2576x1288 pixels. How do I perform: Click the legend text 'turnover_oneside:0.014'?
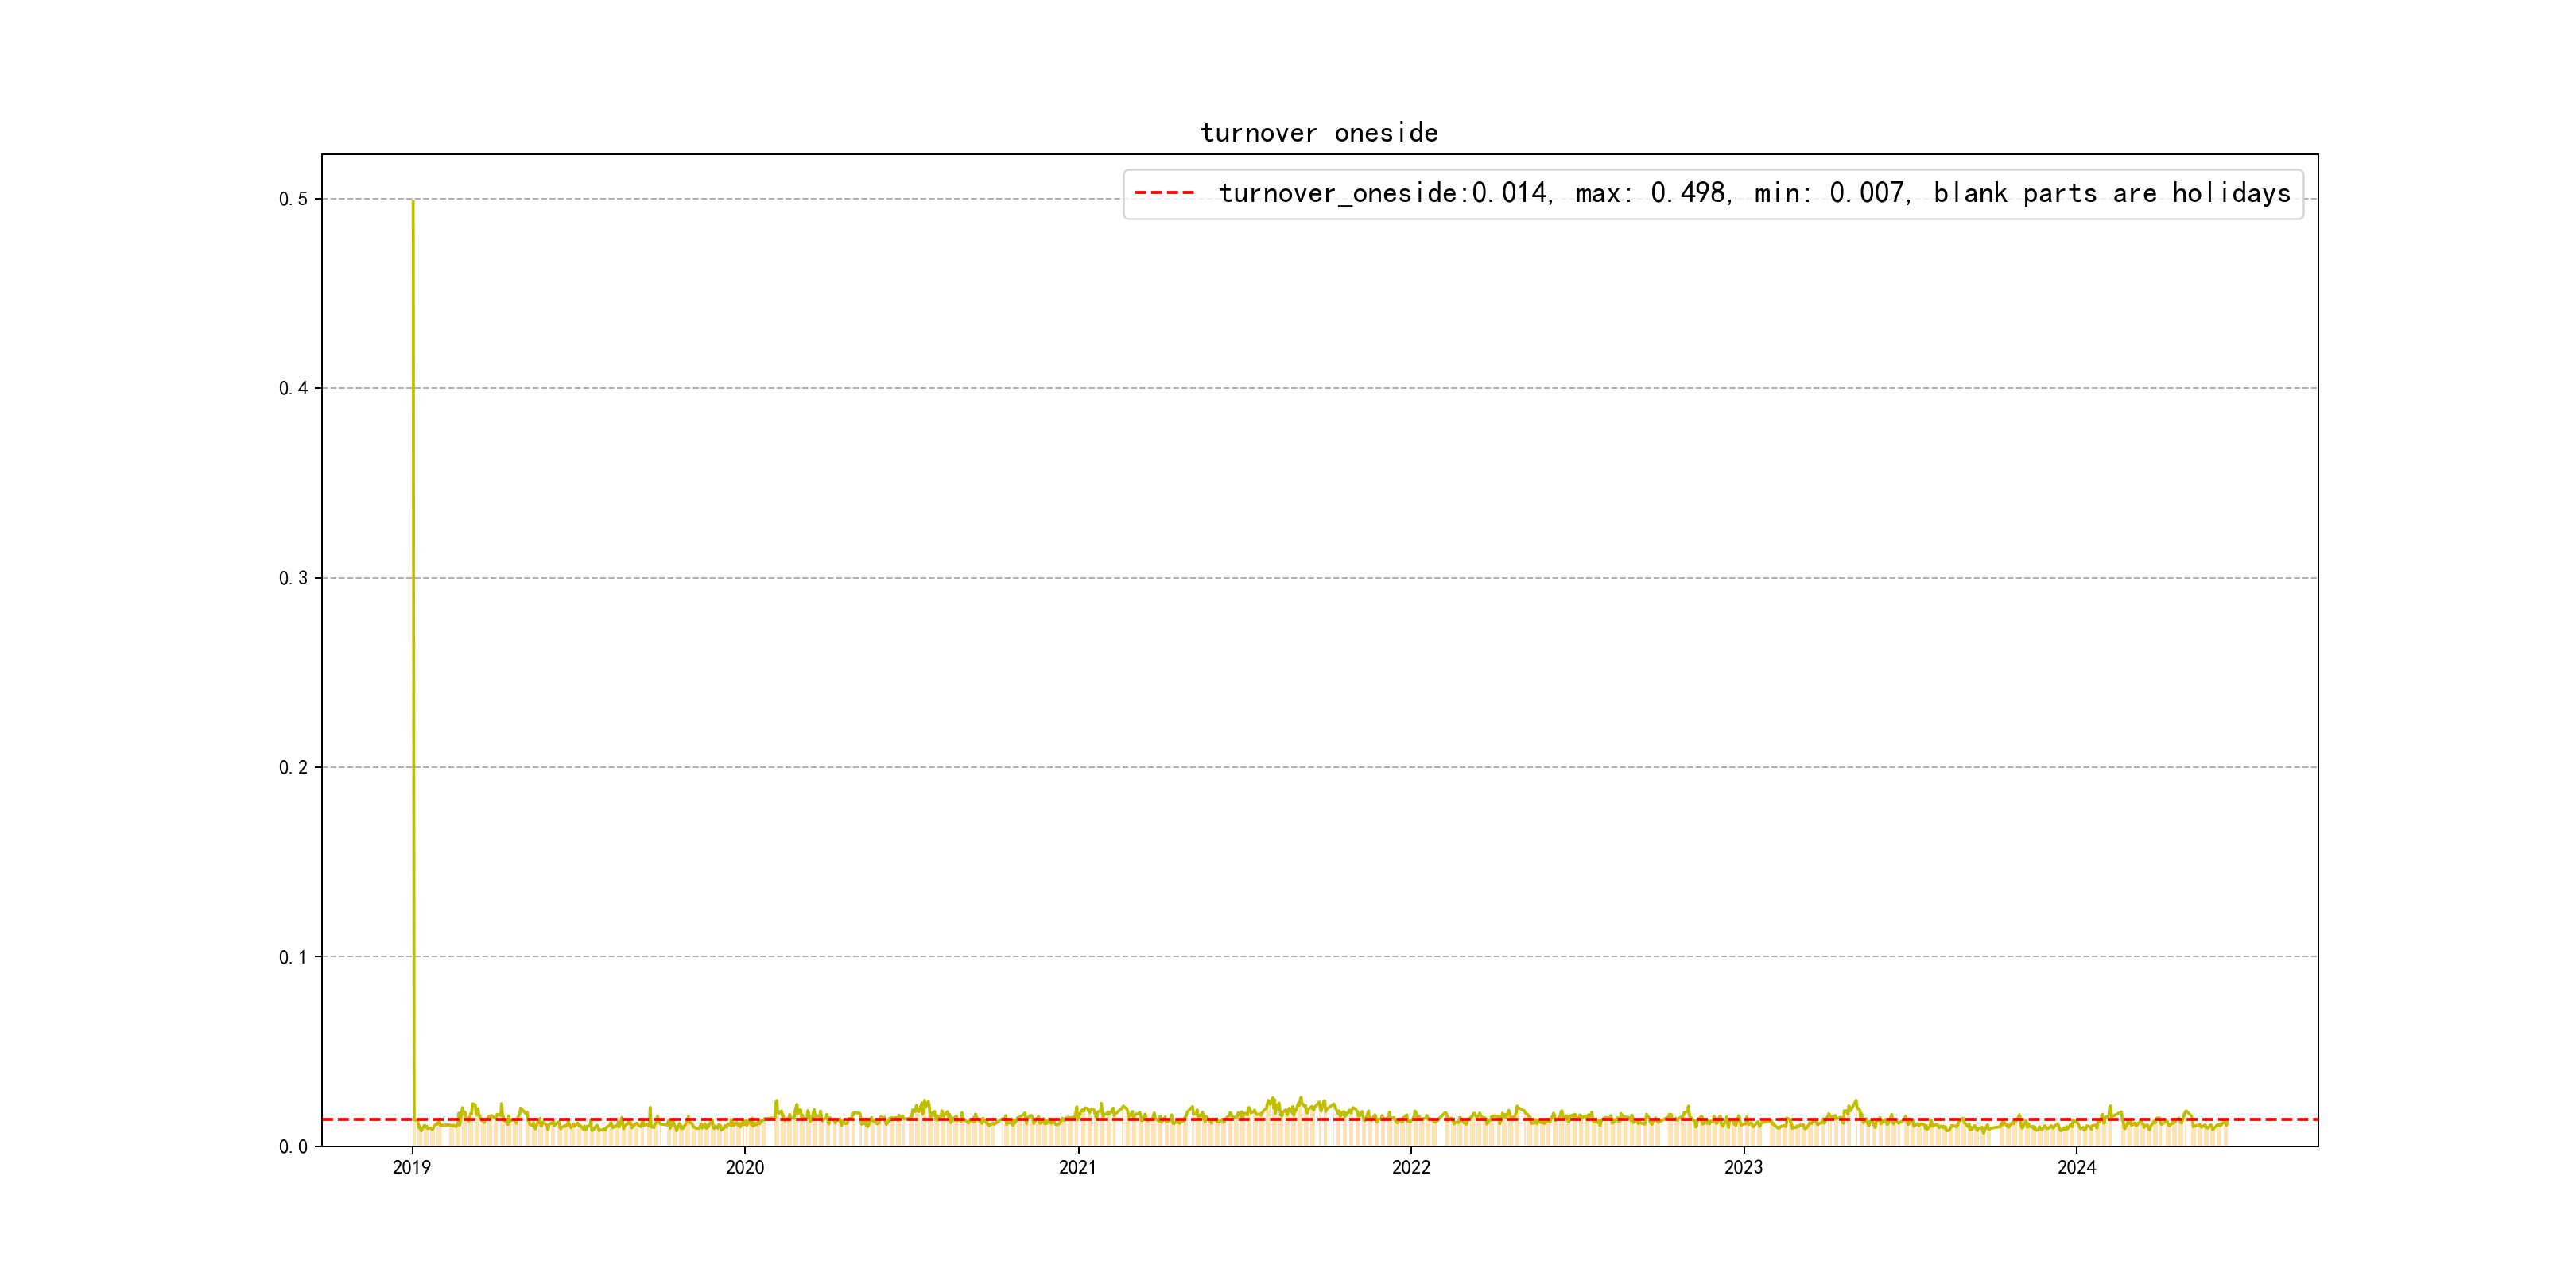[x=1383, y=193]
